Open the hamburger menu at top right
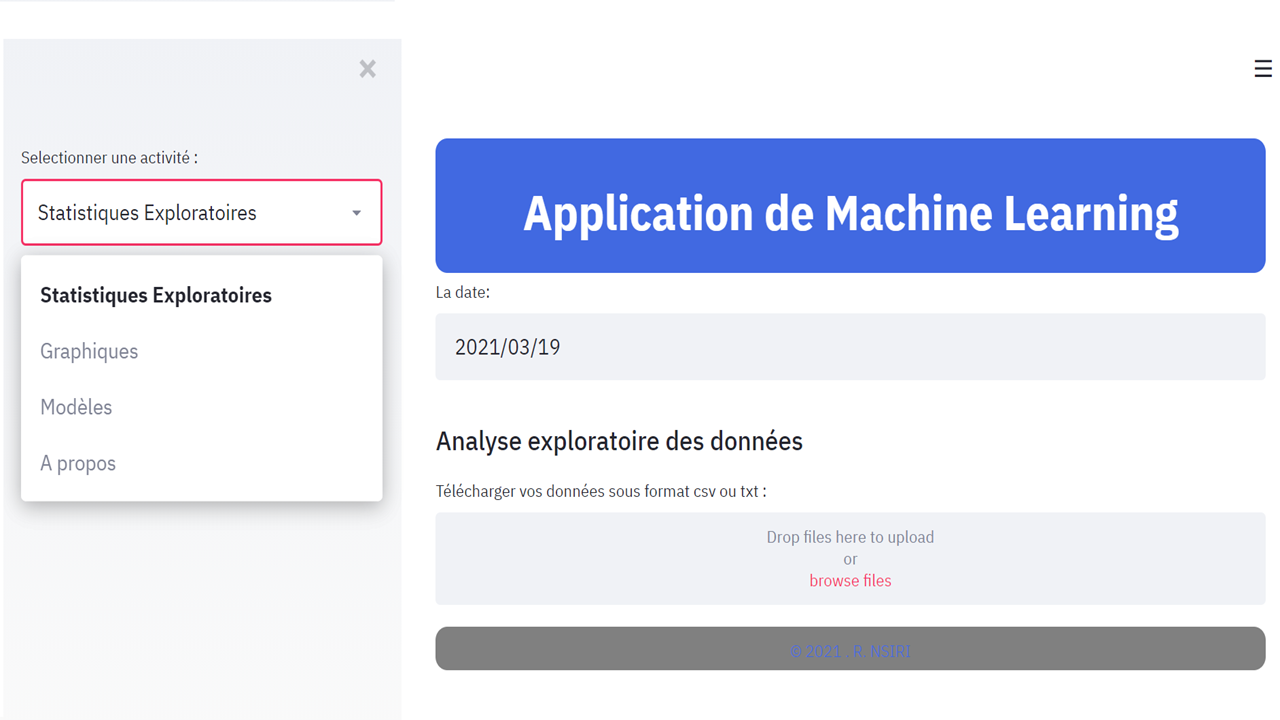This screenshot has width=1280, height=720. 1262,68
